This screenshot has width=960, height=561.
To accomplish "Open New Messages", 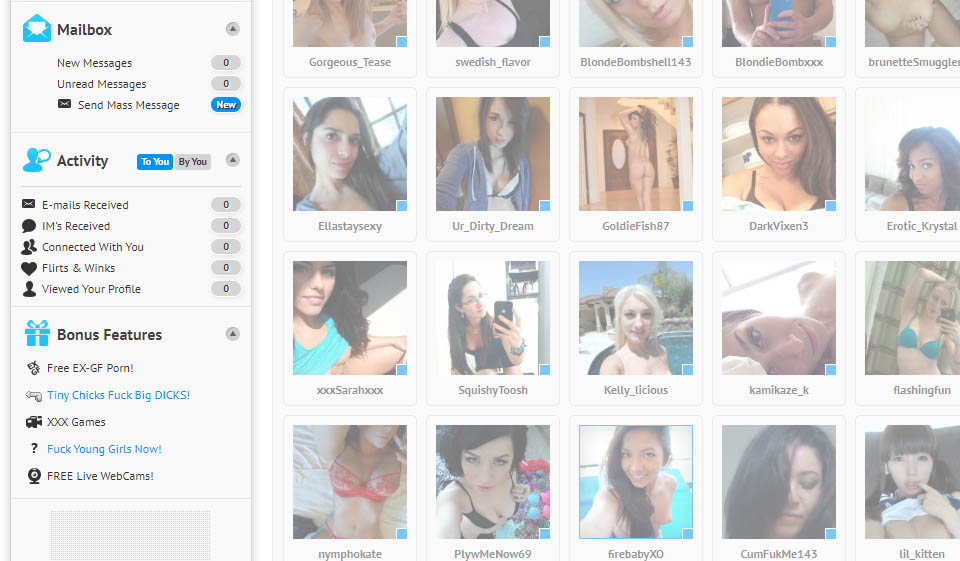I will 94,63.
